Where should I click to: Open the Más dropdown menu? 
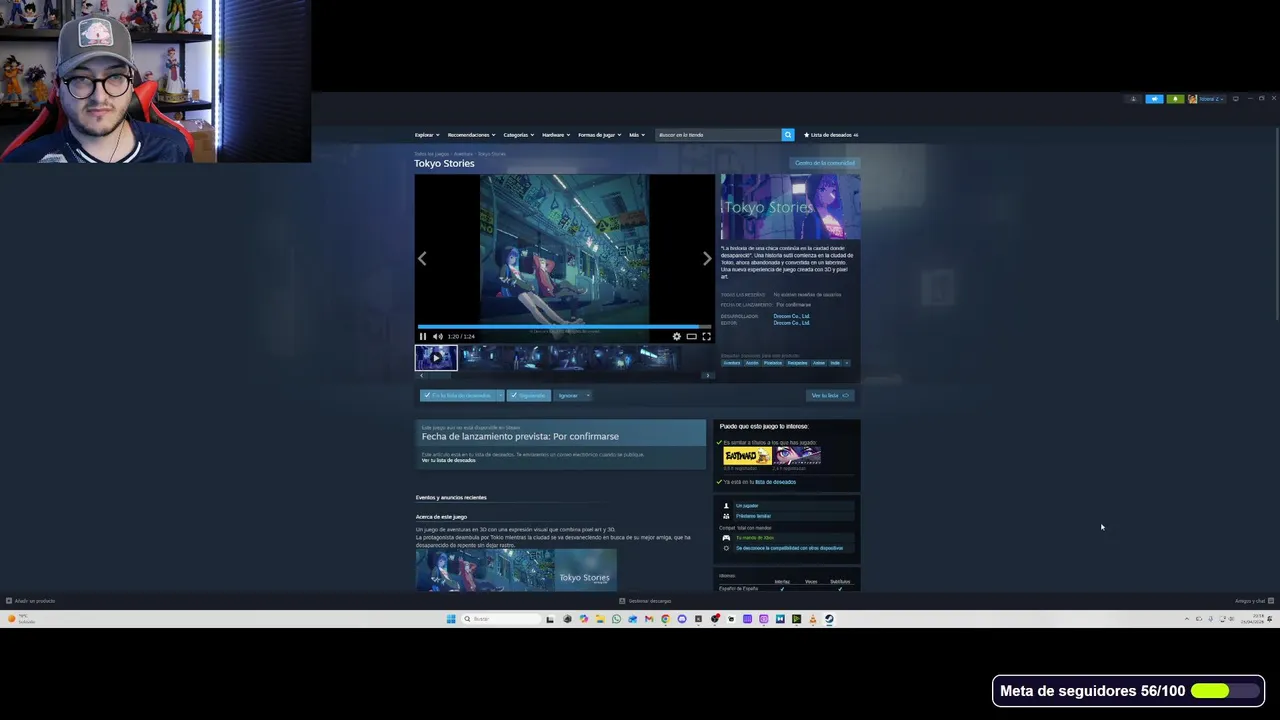(x=636, y=134)
